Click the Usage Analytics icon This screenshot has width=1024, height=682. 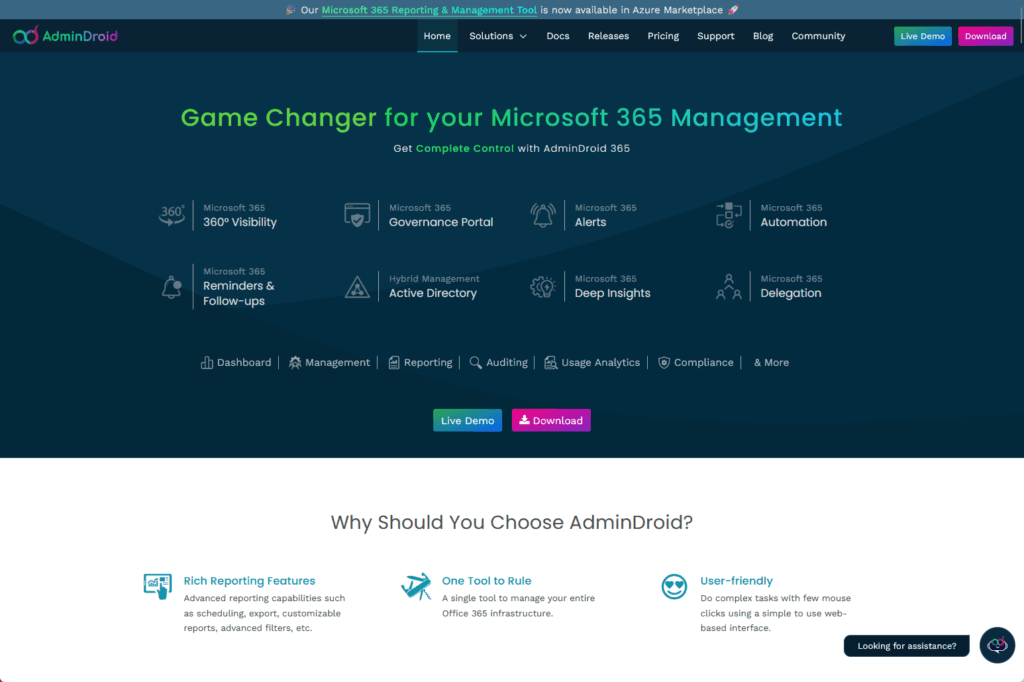[551, 363]
